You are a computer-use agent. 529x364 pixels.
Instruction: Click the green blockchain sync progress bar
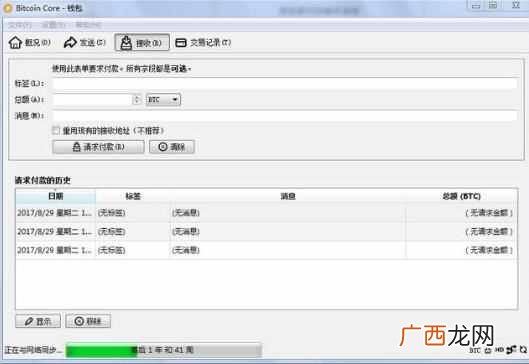coord(163,350)
